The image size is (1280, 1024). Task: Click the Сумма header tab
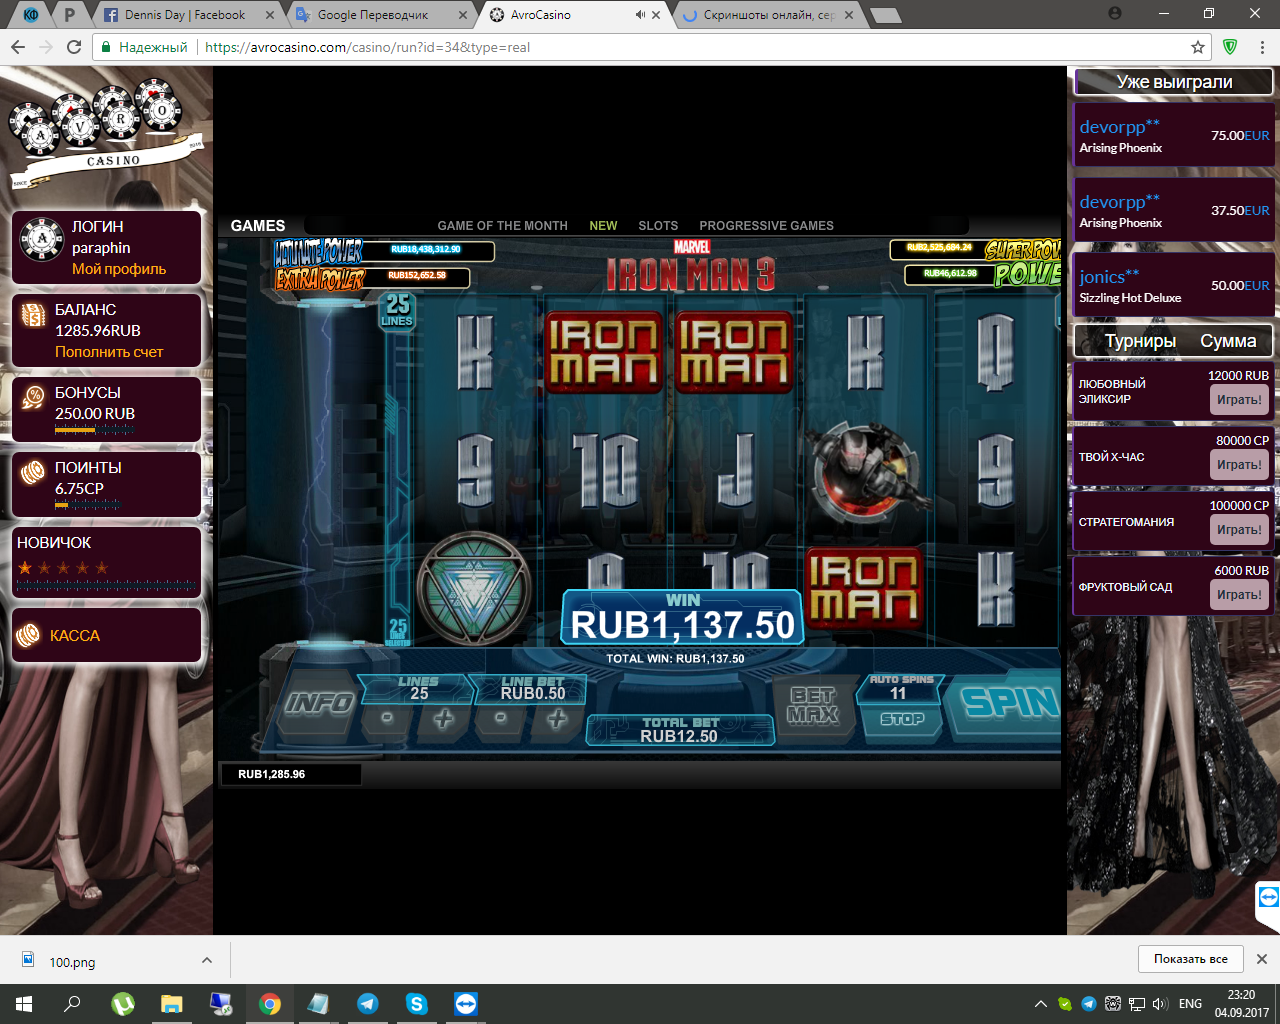point(1228,341)
